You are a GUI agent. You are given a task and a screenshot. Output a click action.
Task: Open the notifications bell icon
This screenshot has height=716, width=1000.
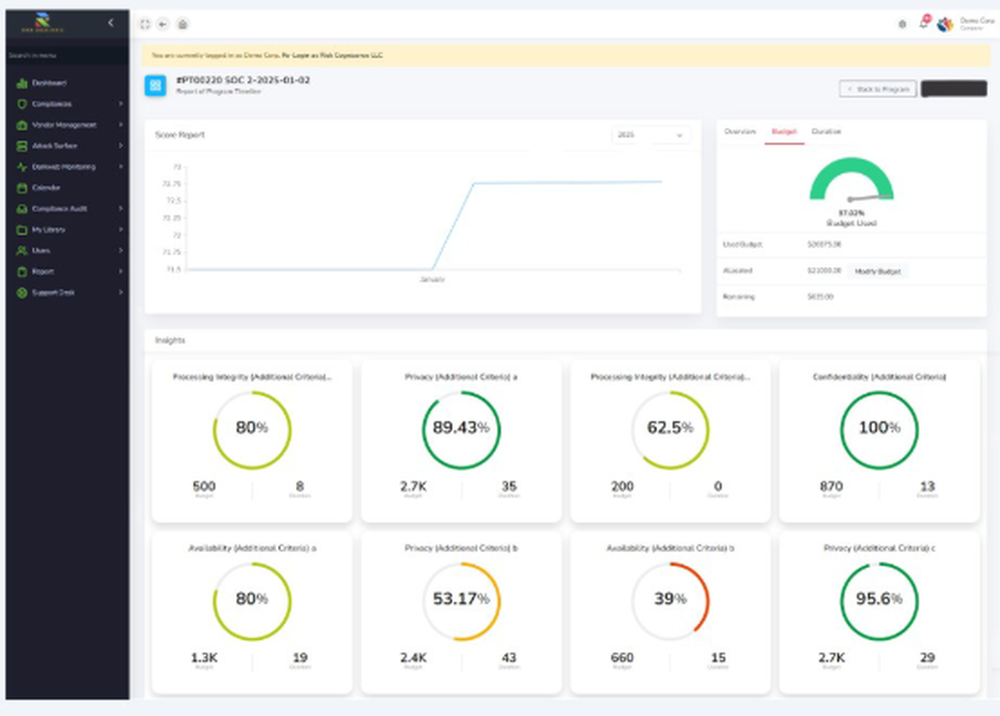(923, 23)
